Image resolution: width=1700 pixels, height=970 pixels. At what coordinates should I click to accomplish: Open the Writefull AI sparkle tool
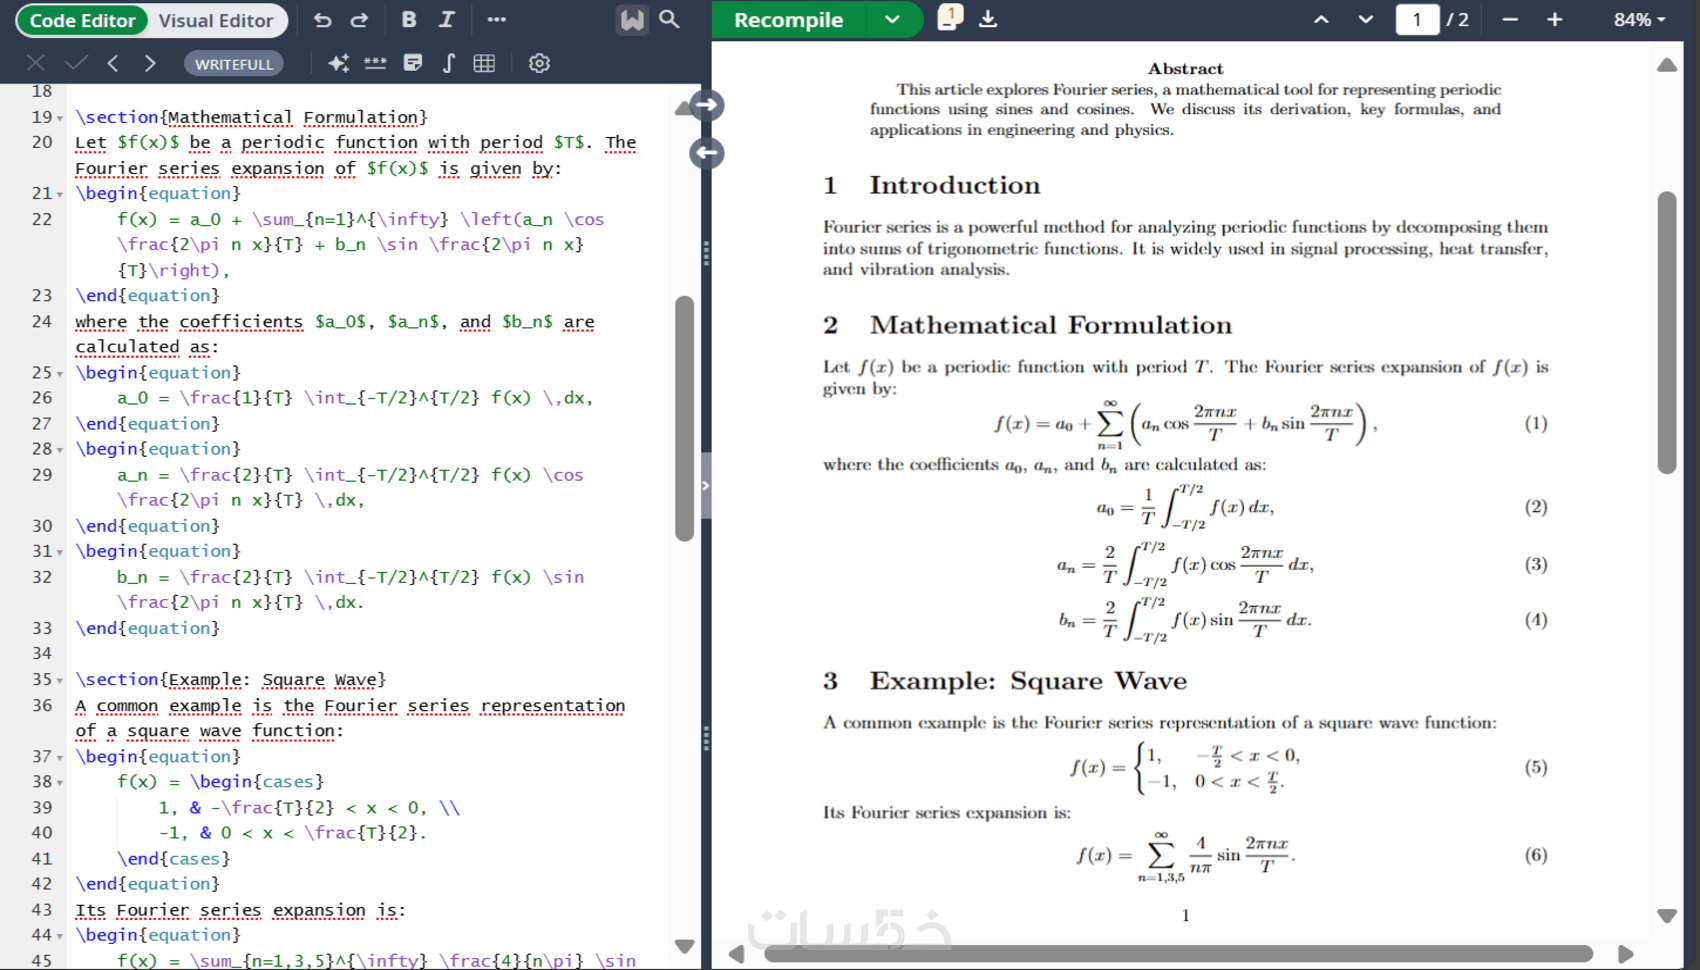tap(338, 63)
